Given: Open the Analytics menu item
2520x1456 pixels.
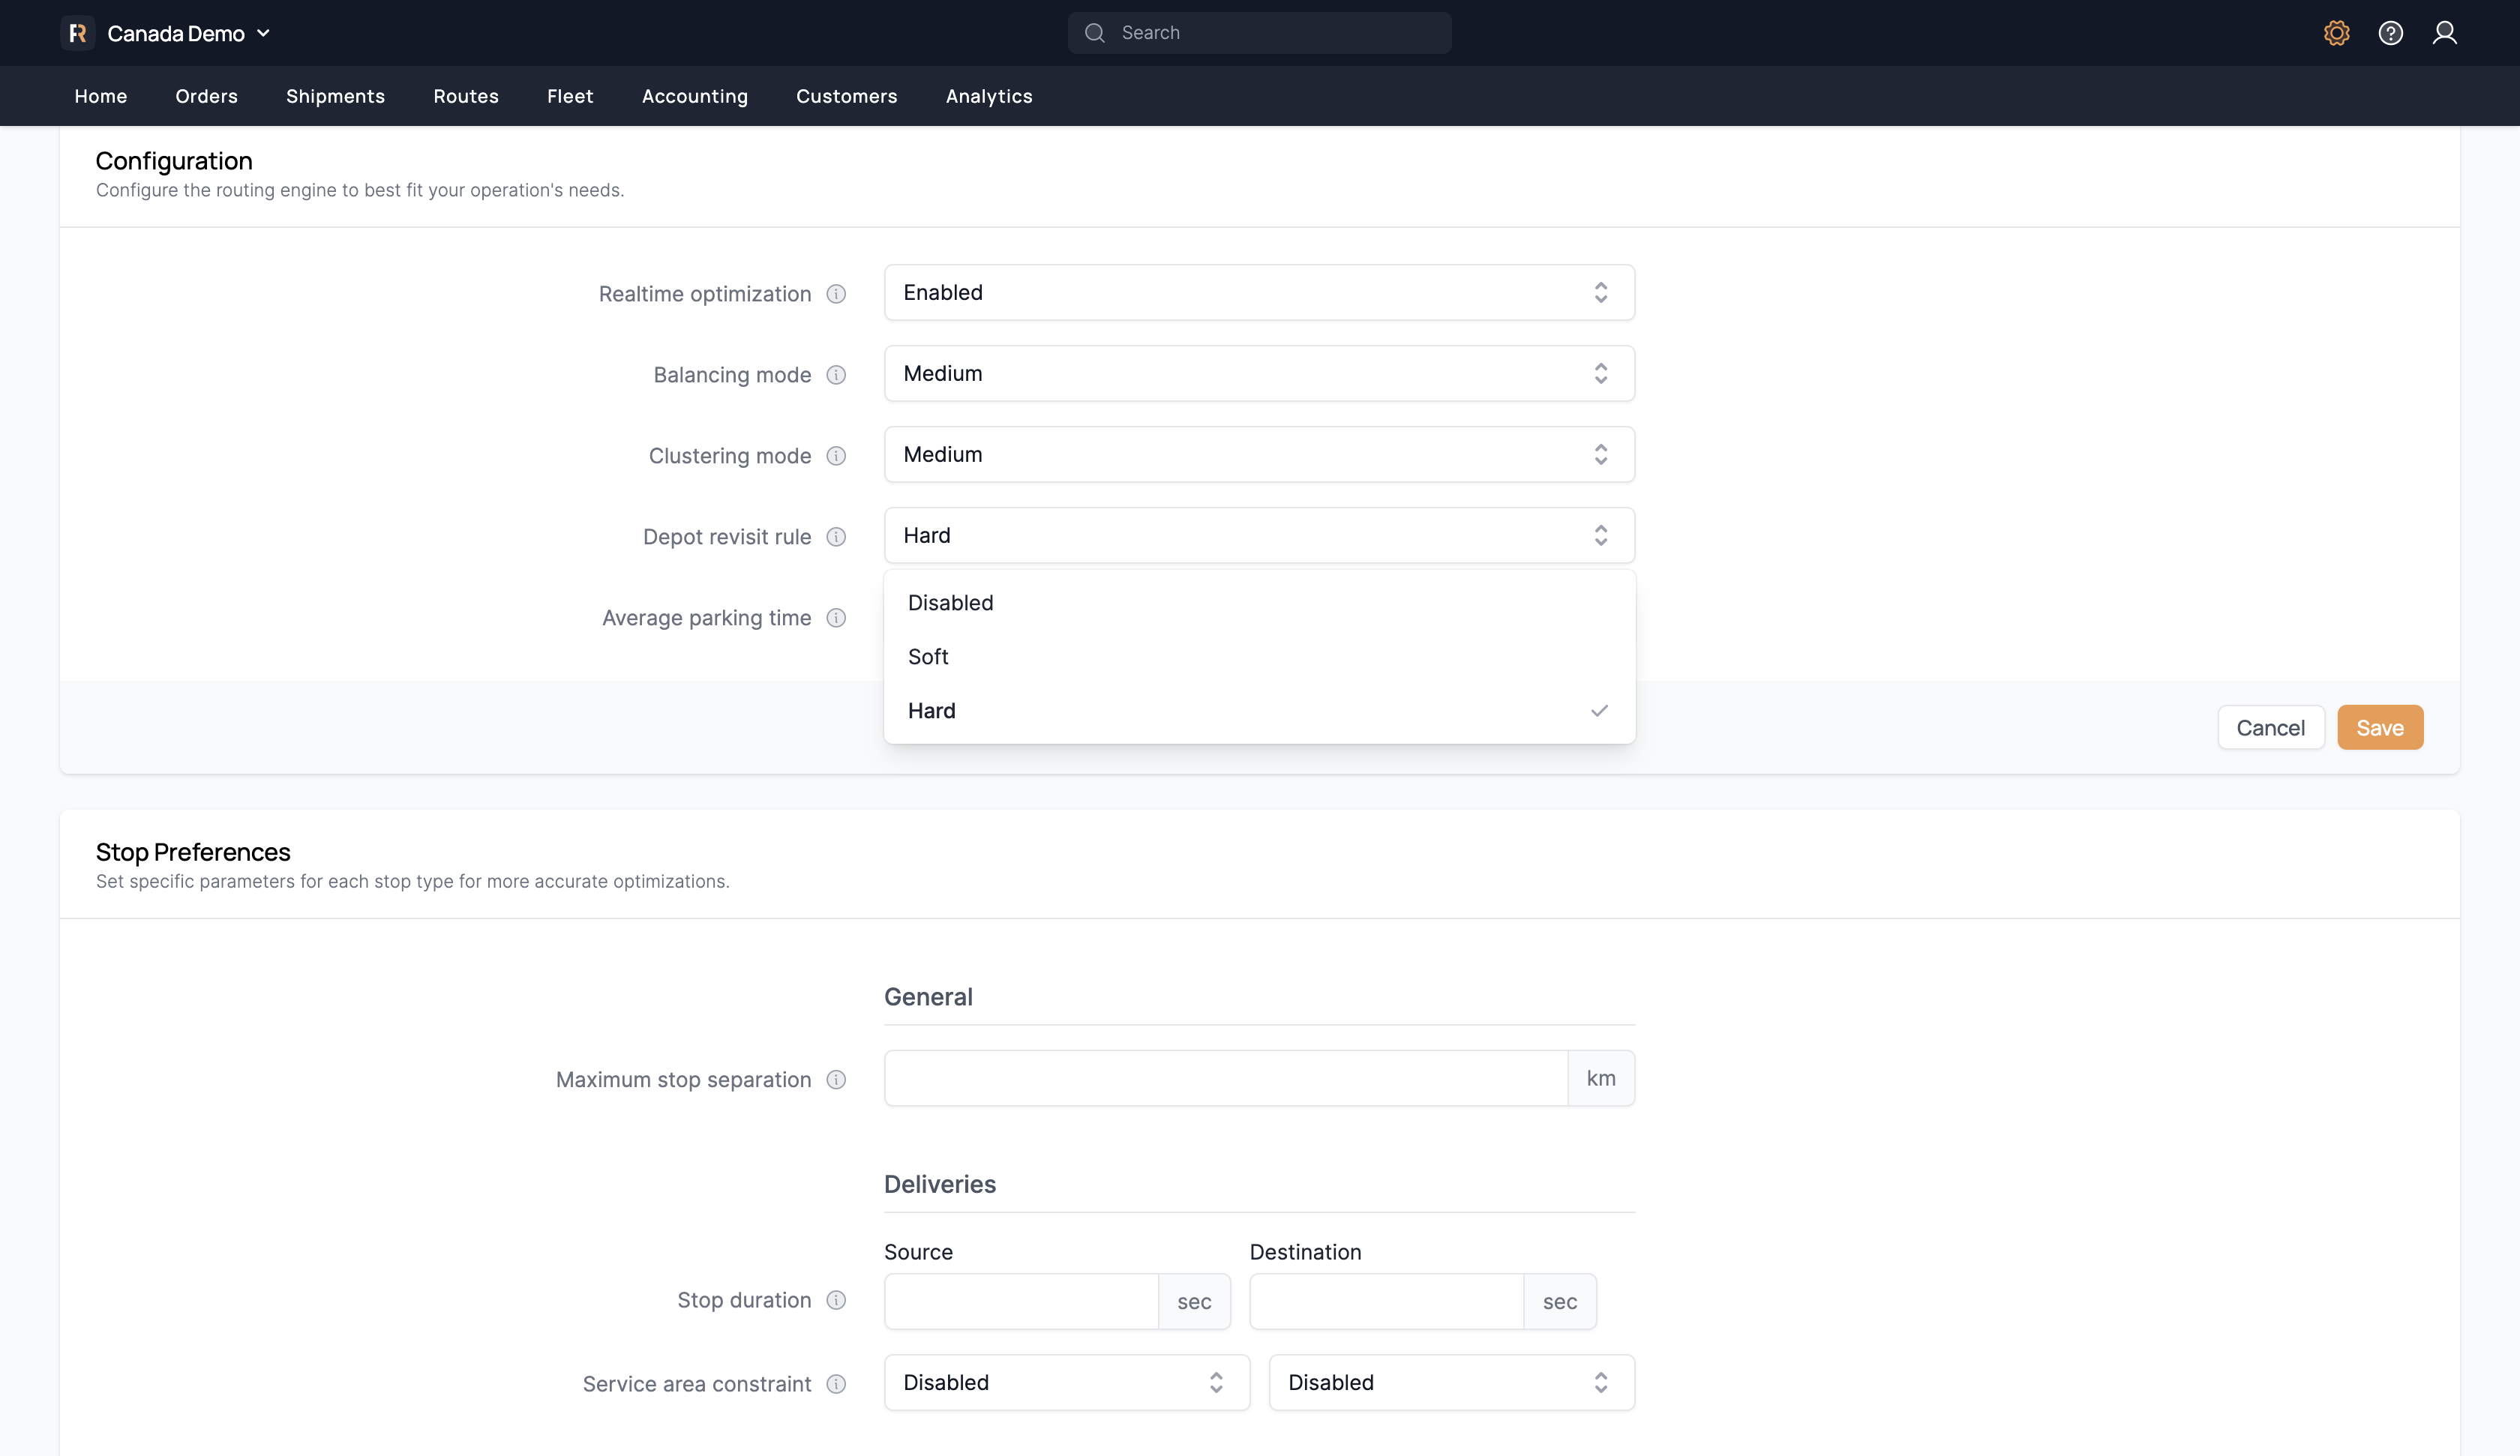Looking at the screenshot, I should coord(988,96).
